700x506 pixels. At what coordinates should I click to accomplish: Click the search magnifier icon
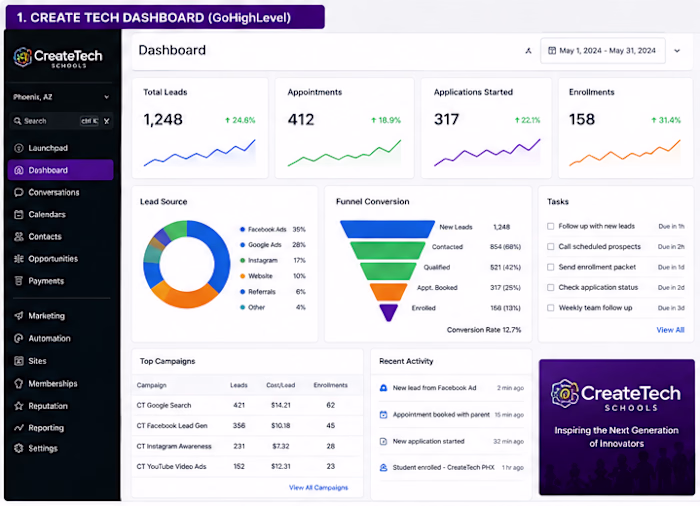pyautogui.click(x=17, y=121)
